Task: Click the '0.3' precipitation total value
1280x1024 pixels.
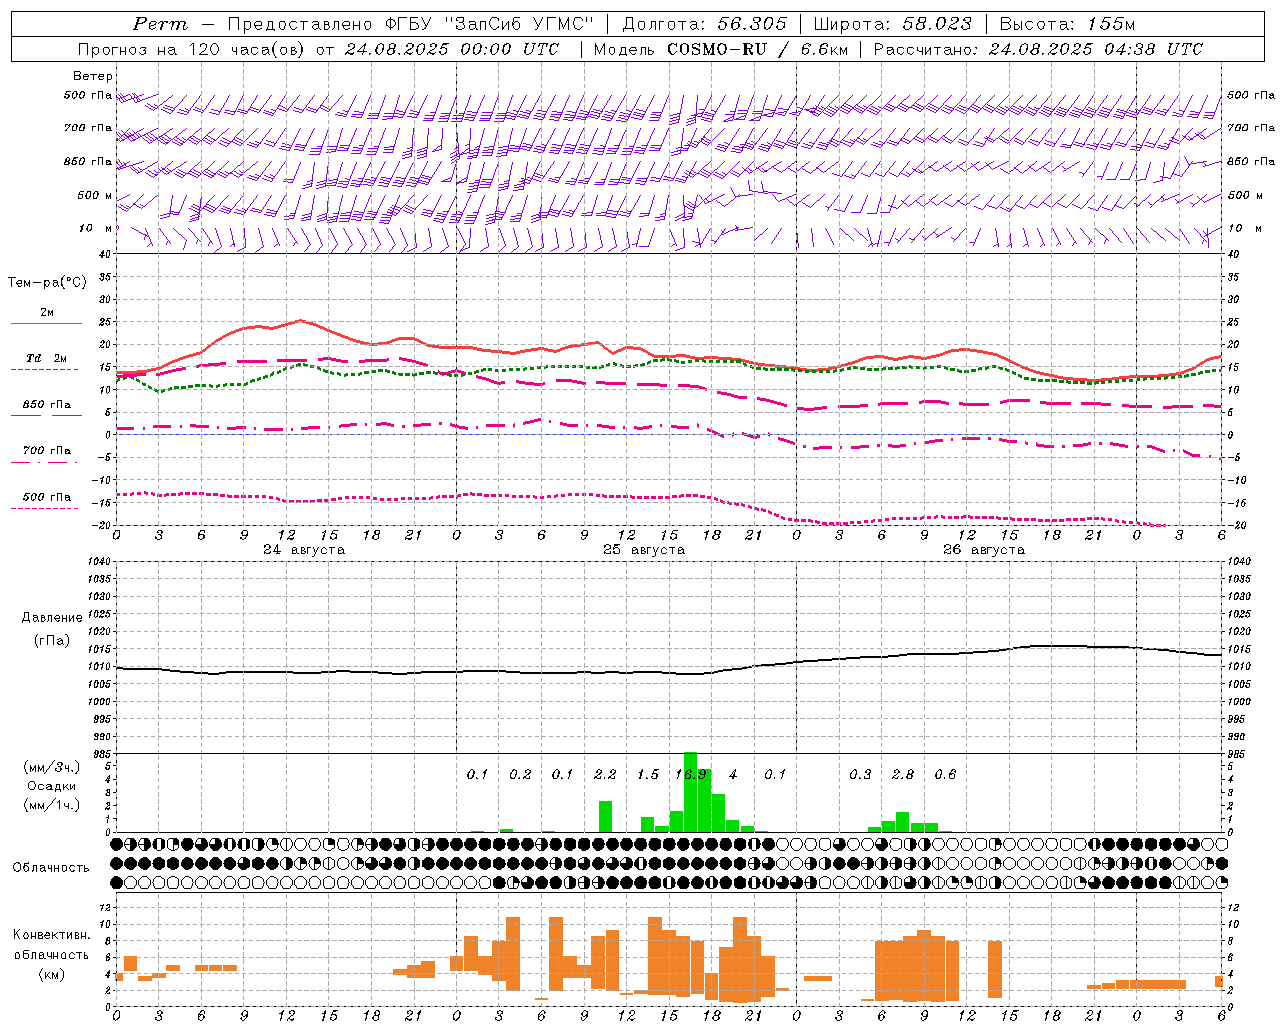Action: tap(860, 775)
